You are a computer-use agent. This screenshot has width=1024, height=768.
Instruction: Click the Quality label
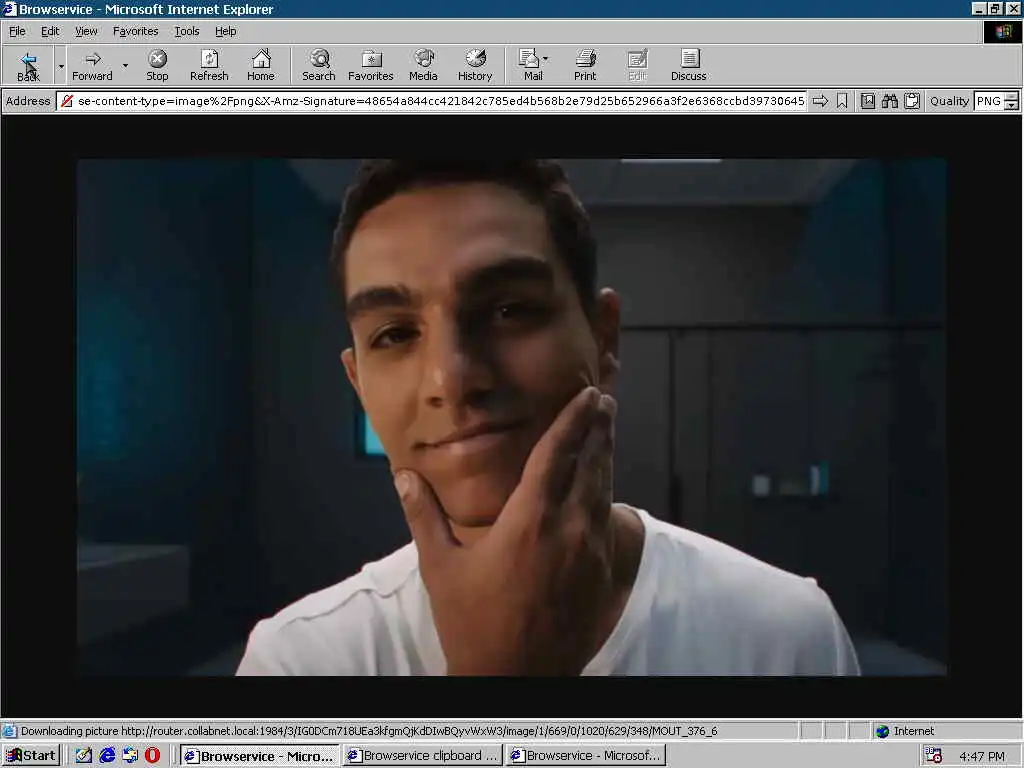click(949, 101)
